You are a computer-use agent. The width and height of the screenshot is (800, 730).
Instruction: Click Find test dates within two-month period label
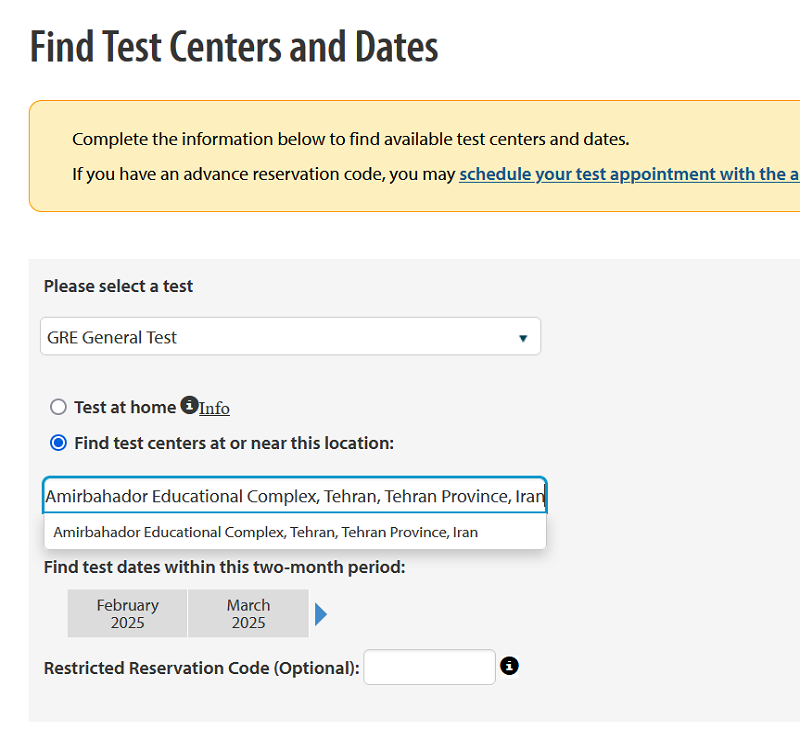click(224, 567)
